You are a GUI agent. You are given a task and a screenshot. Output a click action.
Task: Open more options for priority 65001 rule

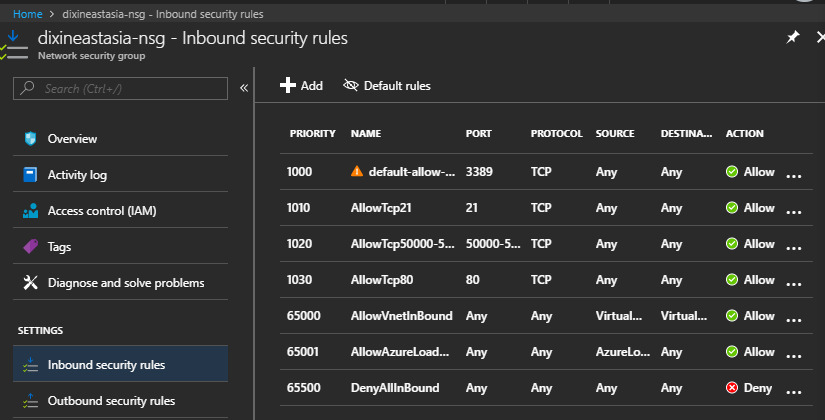click(x=793, y=356)
